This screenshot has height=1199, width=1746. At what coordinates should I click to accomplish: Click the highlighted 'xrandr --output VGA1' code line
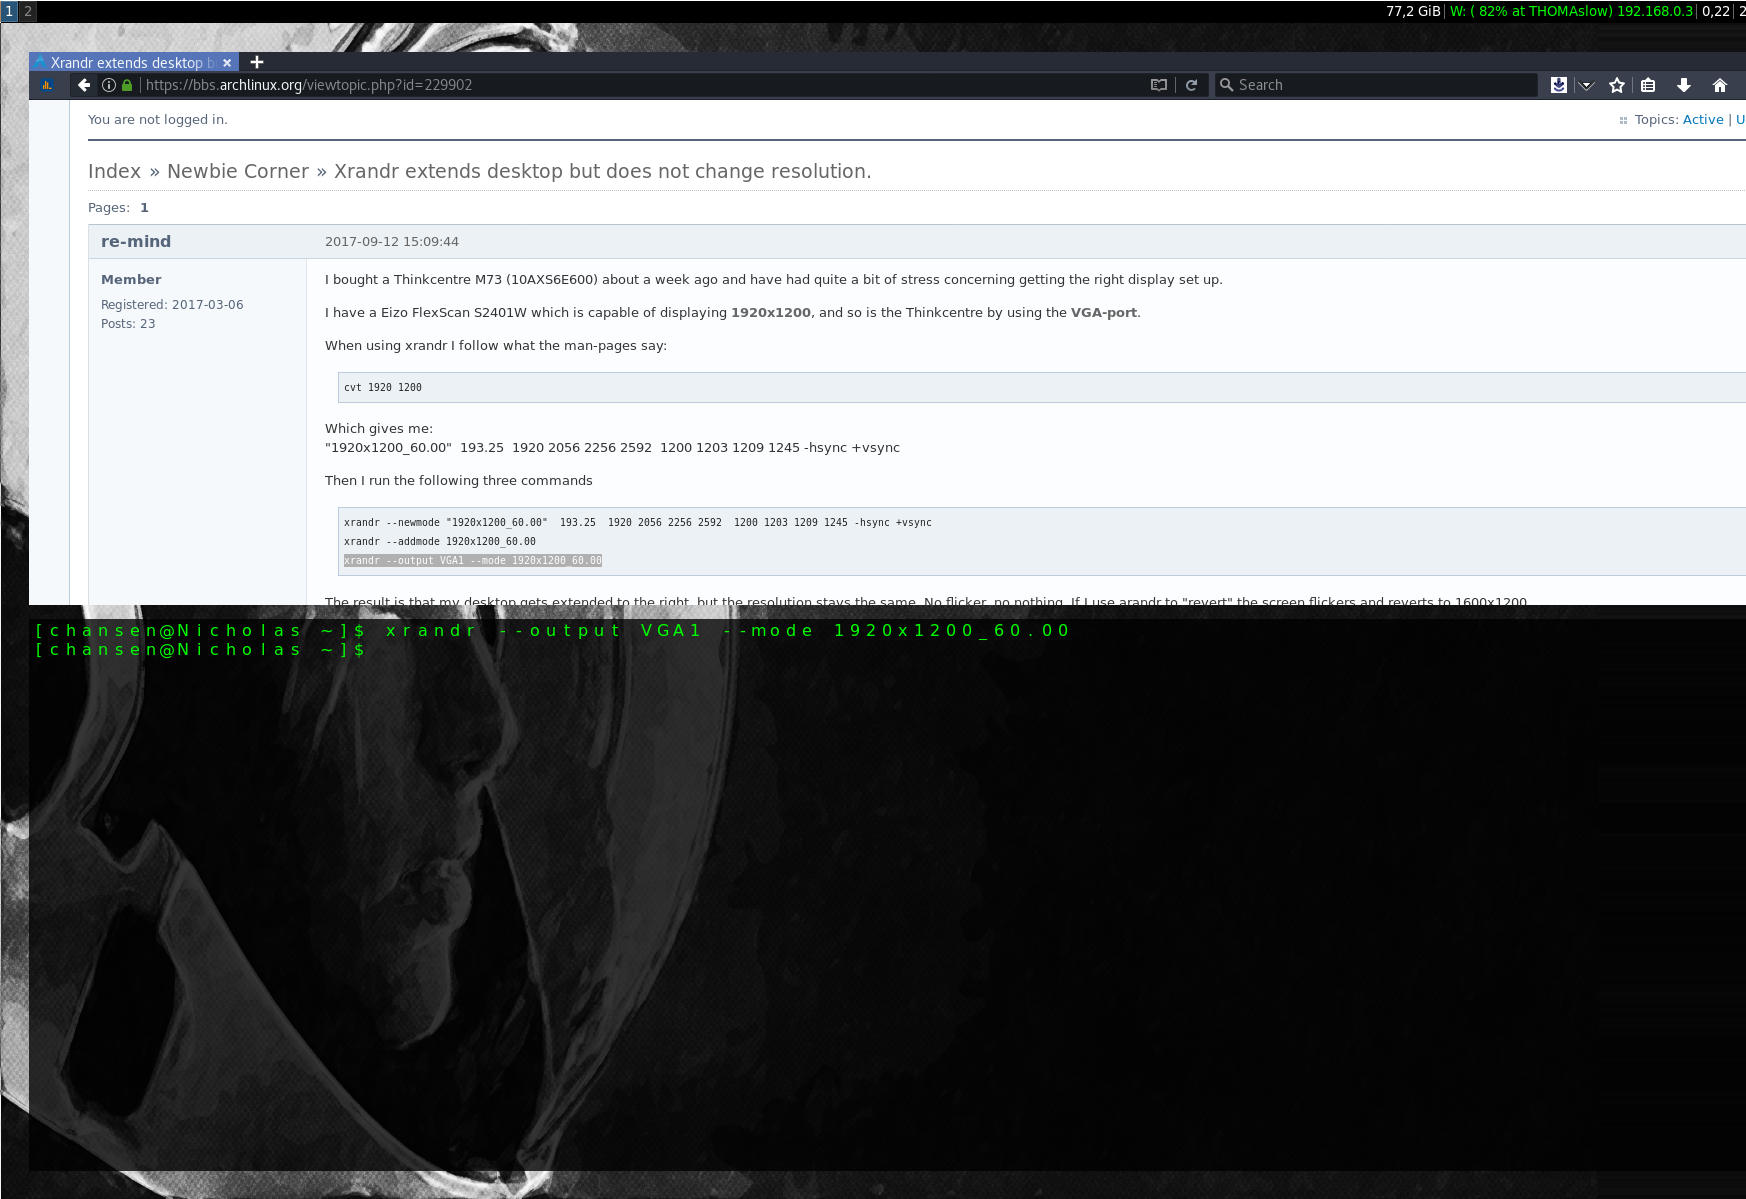point(473,560)
